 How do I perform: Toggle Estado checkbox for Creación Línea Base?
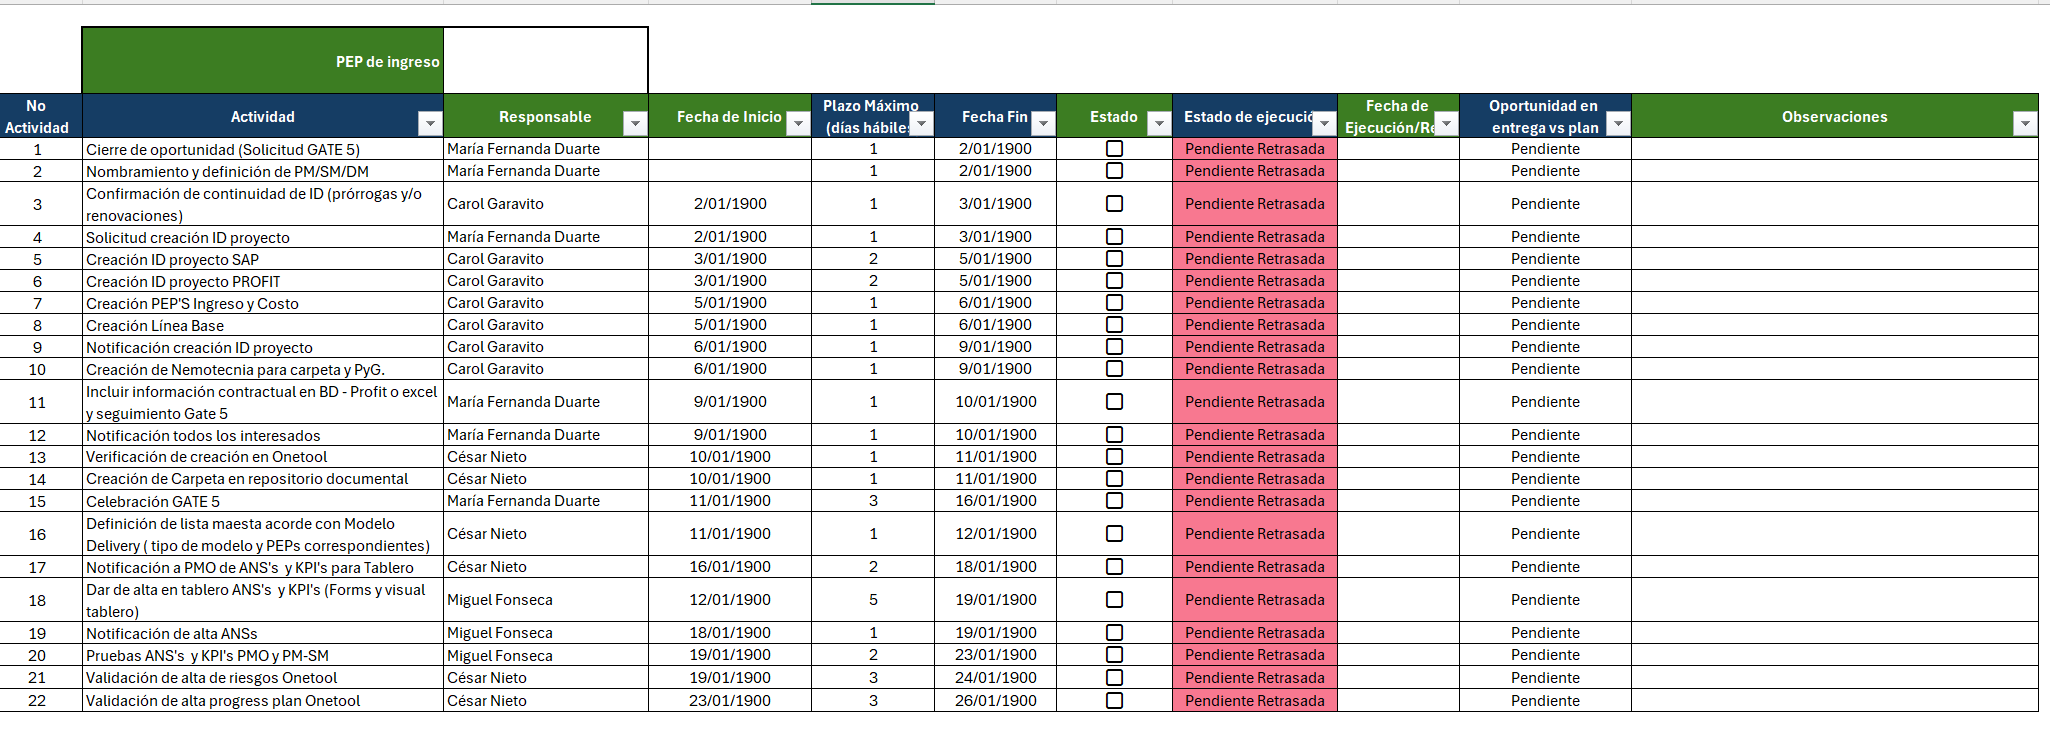coord(1114,325)
